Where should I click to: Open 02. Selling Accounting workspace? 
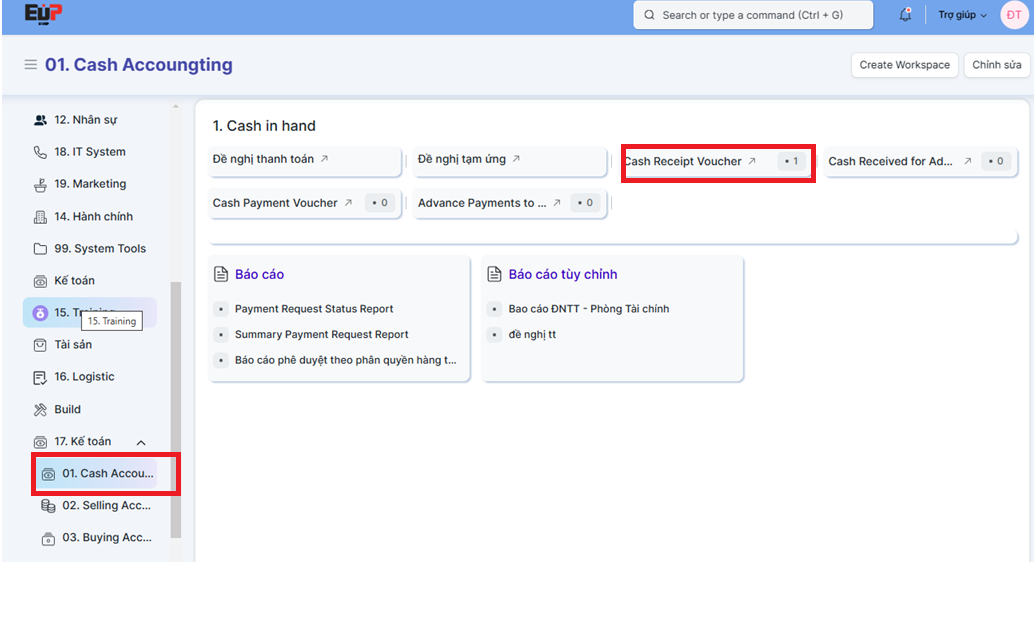click(106, 506)
